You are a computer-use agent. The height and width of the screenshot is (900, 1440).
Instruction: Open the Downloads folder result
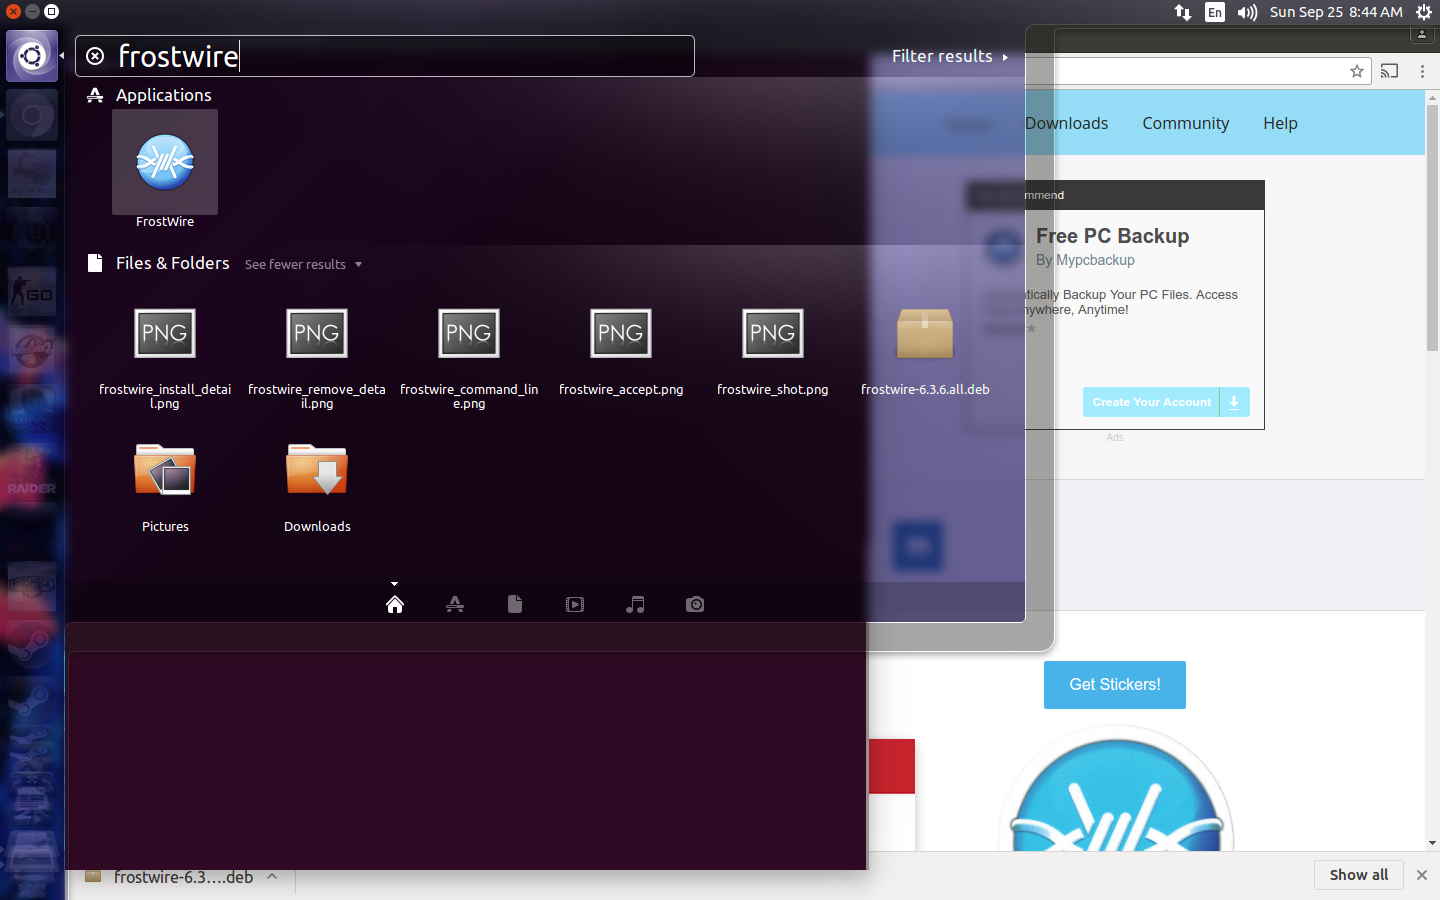(x=317, y=488)
